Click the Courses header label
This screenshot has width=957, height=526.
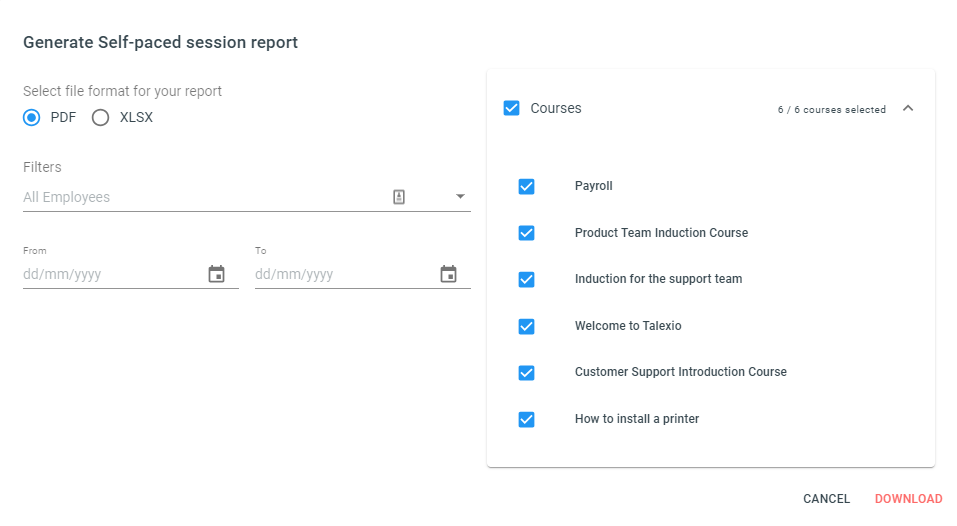[x=556, y=108]
